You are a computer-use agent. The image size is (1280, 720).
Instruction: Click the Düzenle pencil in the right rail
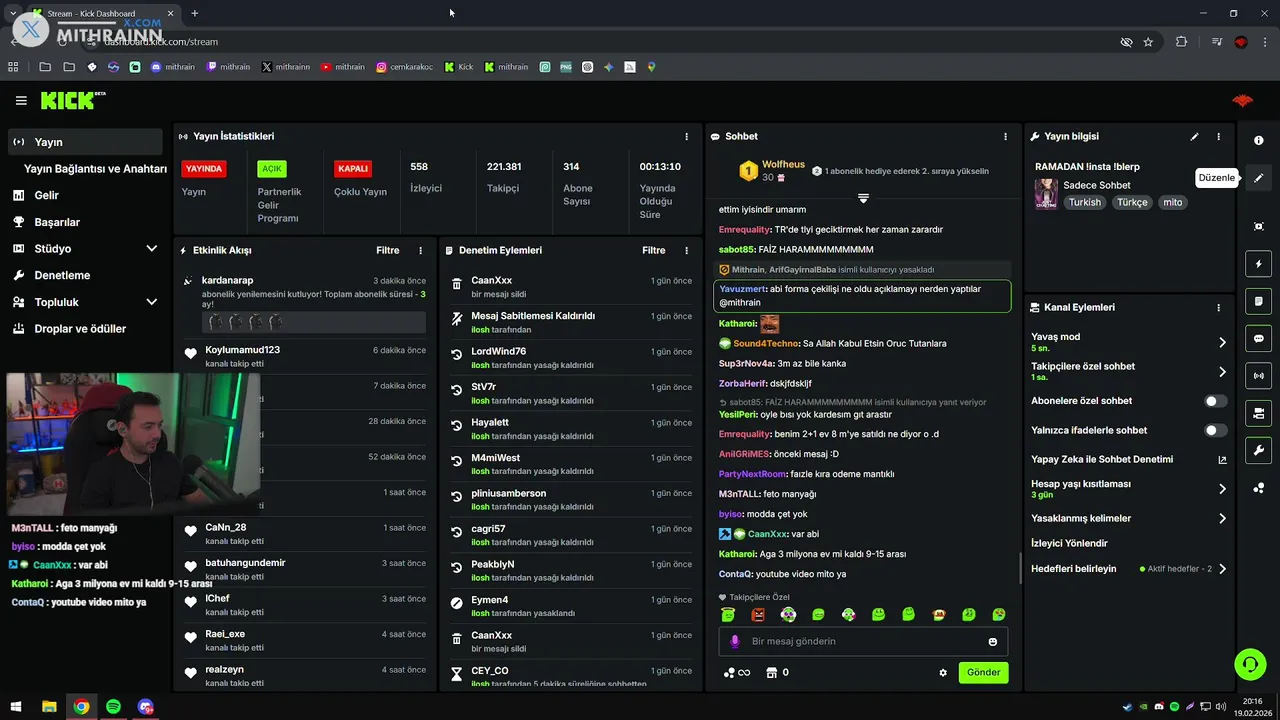(1259, 178)
